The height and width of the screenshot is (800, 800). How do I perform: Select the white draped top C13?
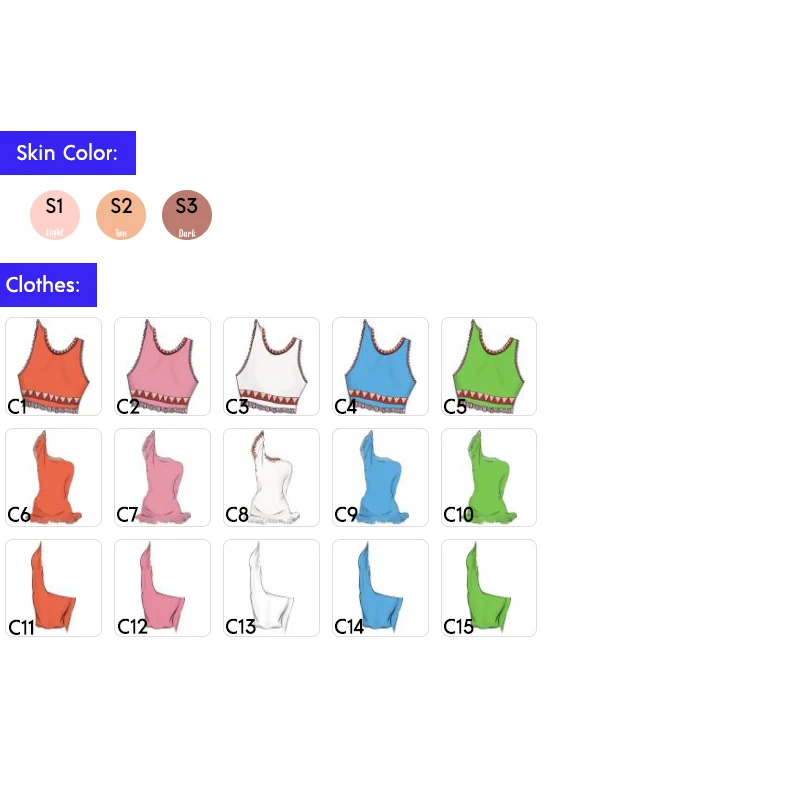click(271, 588)
